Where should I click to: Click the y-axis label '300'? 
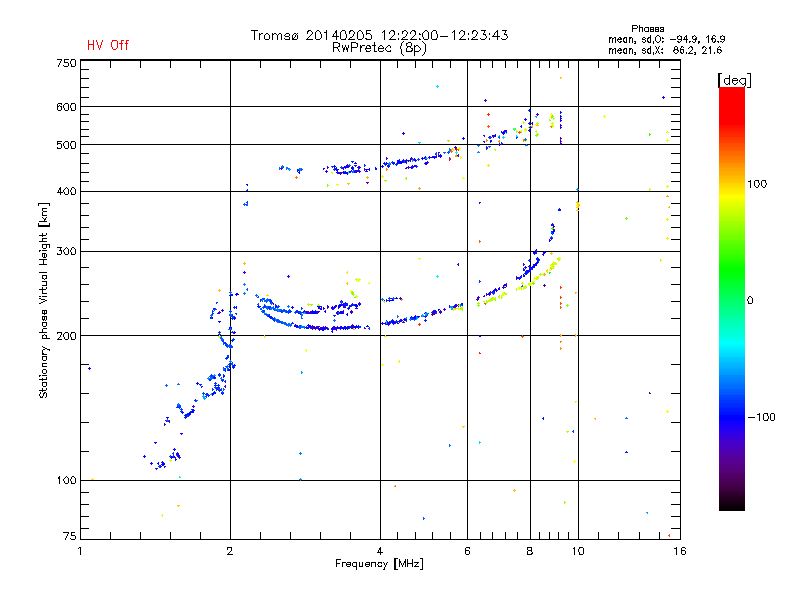pyautogui.click(x=66, y=252)
